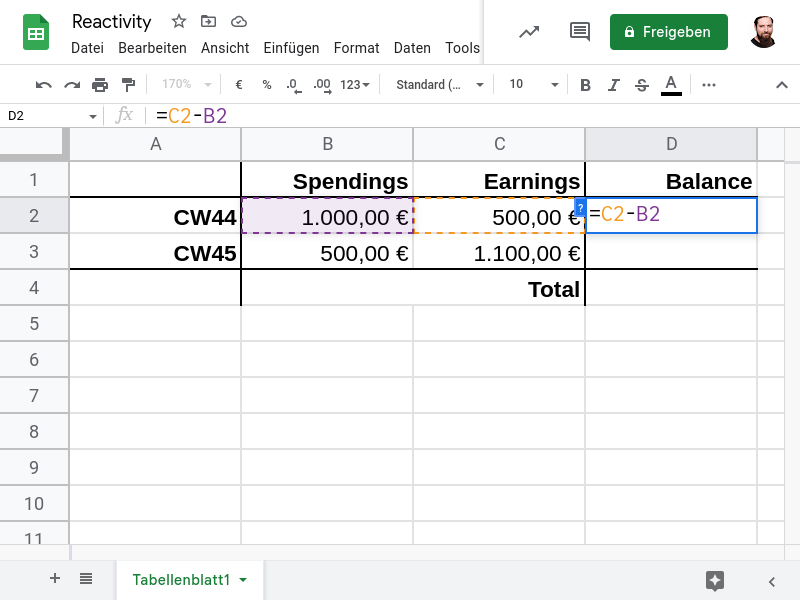The height and width of the screenshot is (600, 800).
Task: Click the Explore button at bottom right
Action: (x=714, y=580)
